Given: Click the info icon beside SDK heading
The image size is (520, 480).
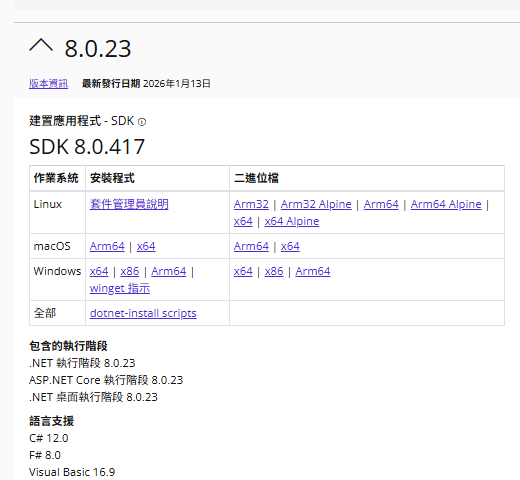Looking at the screenshot, I should [142, 122].
